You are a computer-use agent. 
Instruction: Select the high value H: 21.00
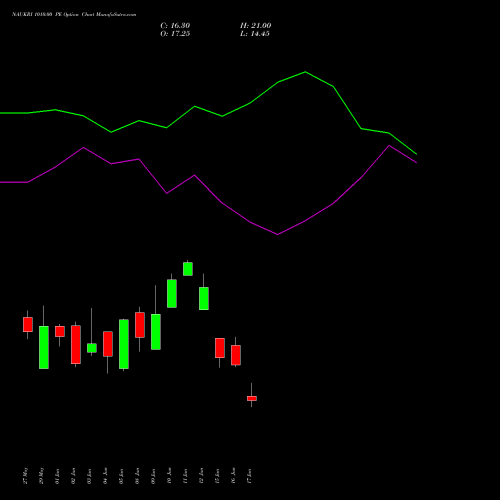(255, 26)
